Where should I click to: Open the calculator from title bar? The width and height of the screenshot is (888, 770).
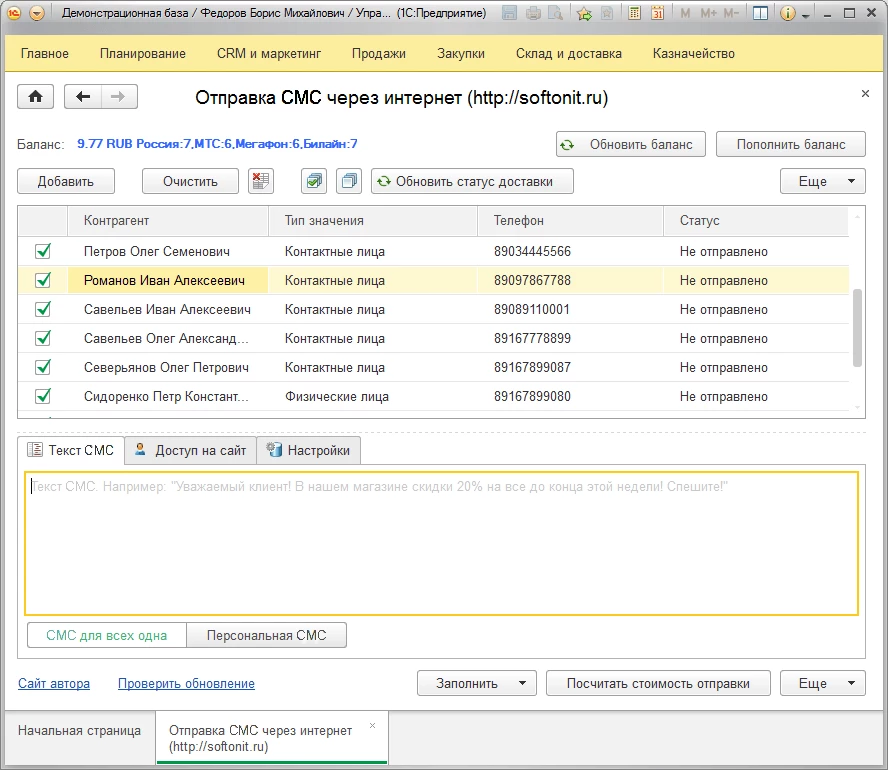632,14
